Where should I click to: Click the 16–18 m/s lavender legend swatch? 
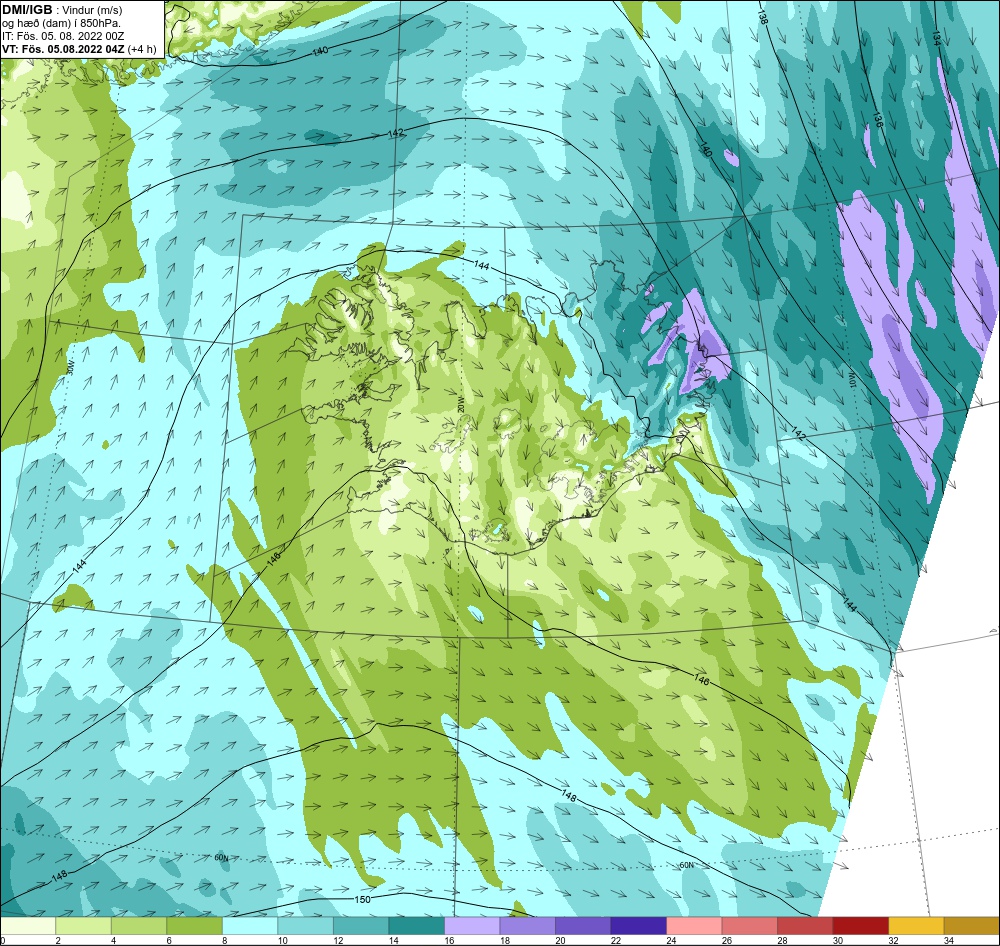(x=472, y=926)
